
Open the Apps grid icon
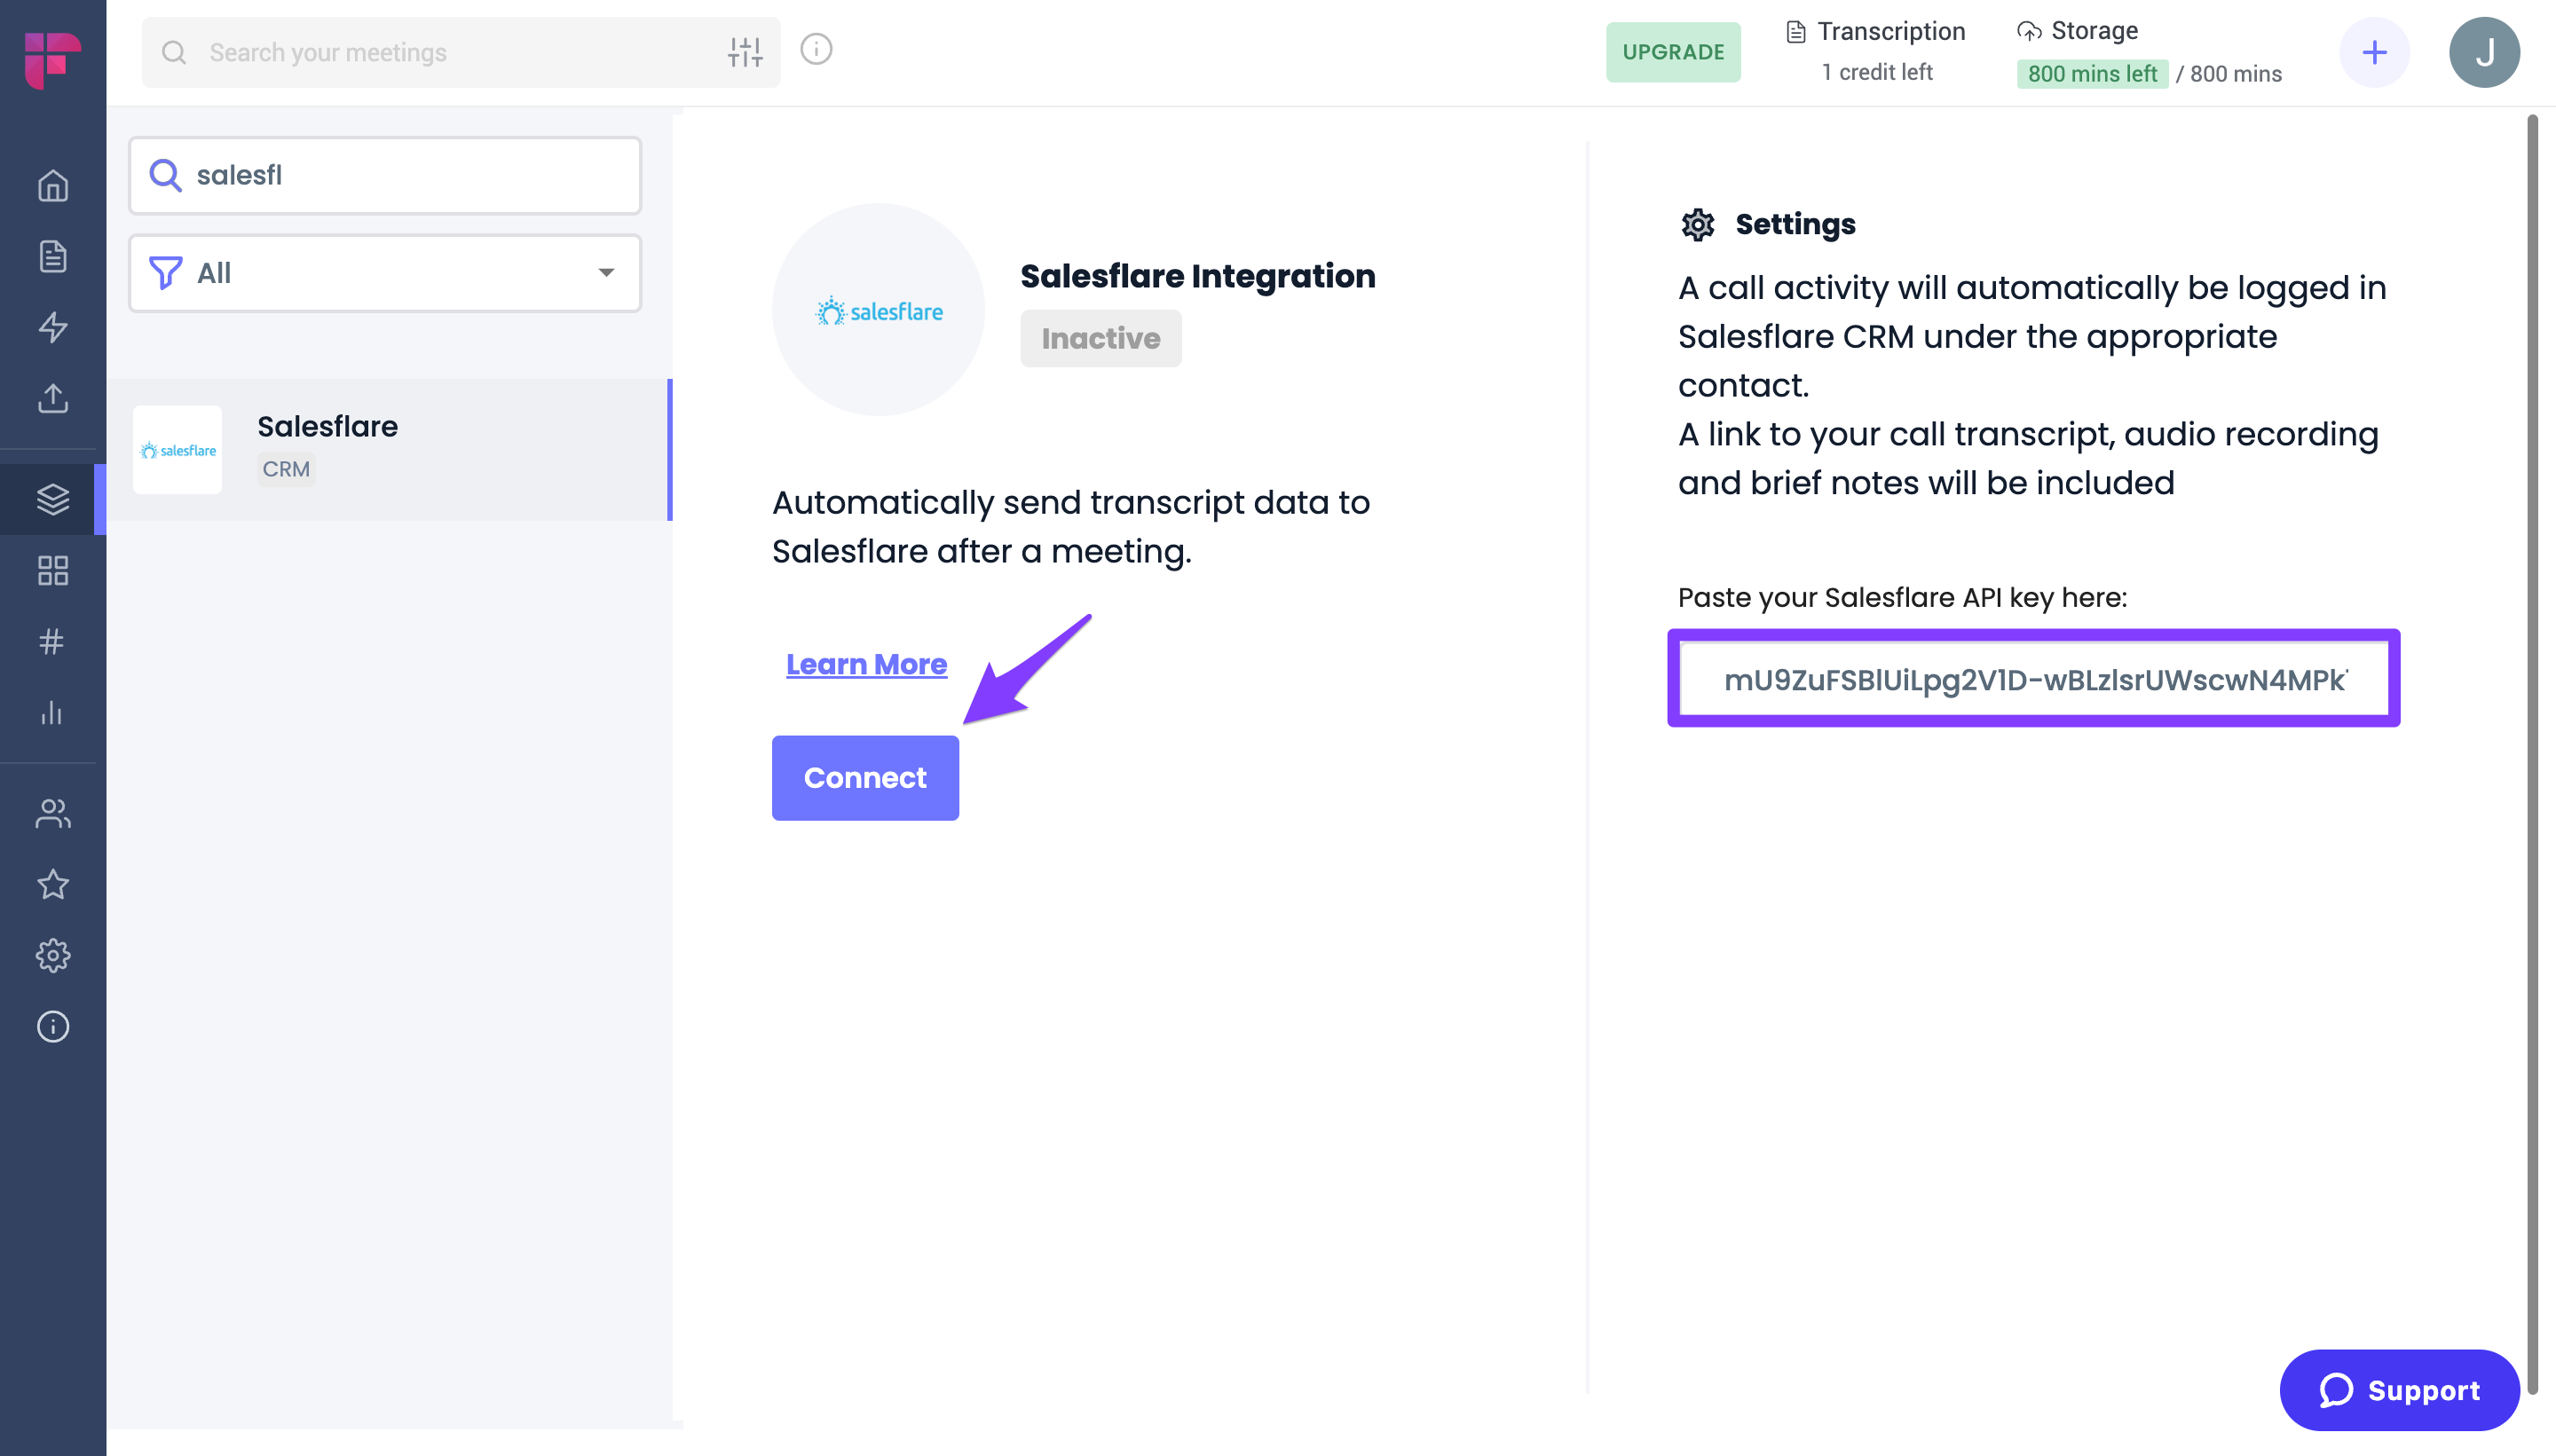(x=52, y=571)
